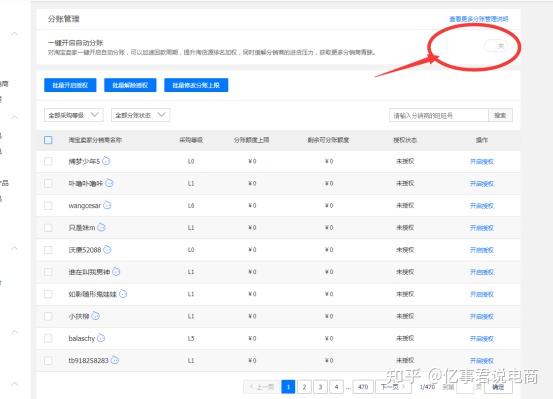Image resolution: width=553 pixels, height=399 pixels.
Task: Open Wangwang chat icon beside wangcesar
Action: point(107,205)
